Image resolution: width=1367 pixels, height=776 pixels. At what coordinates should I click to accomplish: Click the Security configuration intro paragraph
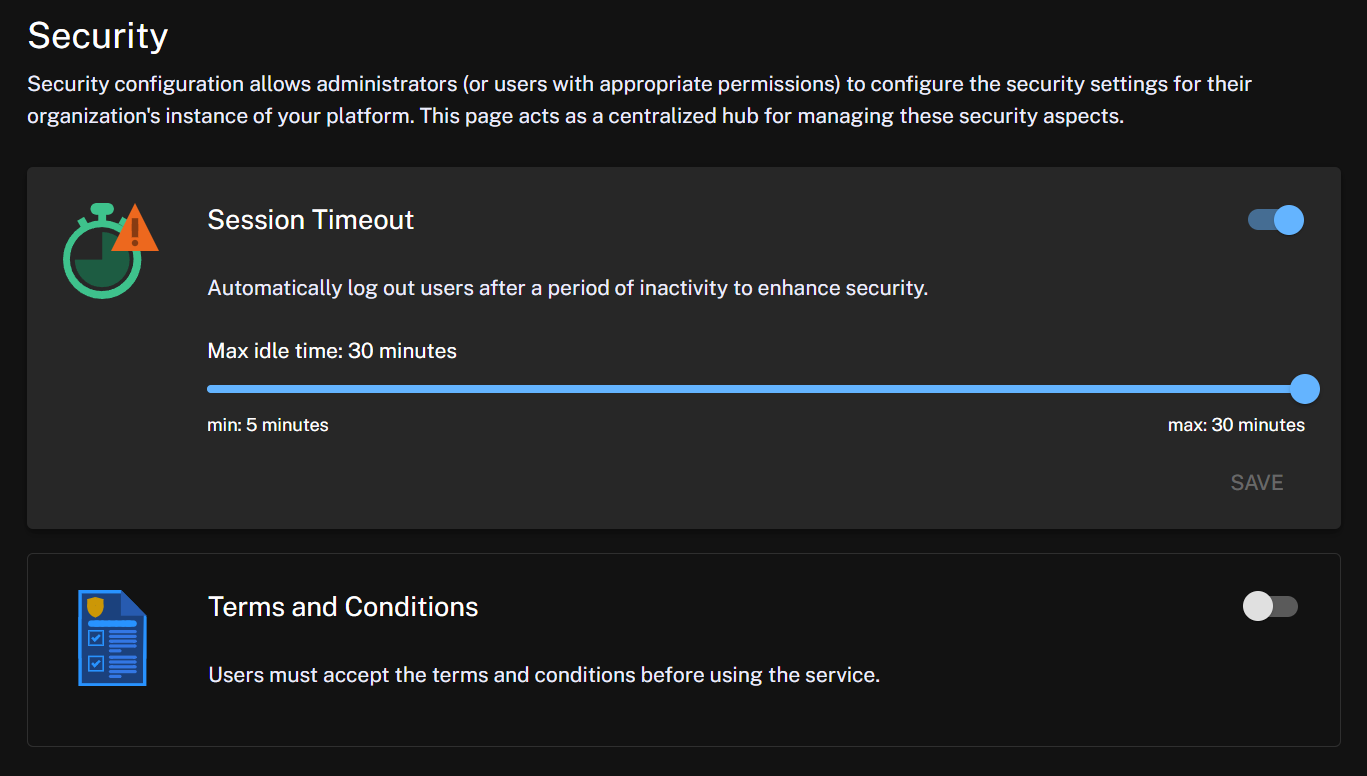[639, 100]
